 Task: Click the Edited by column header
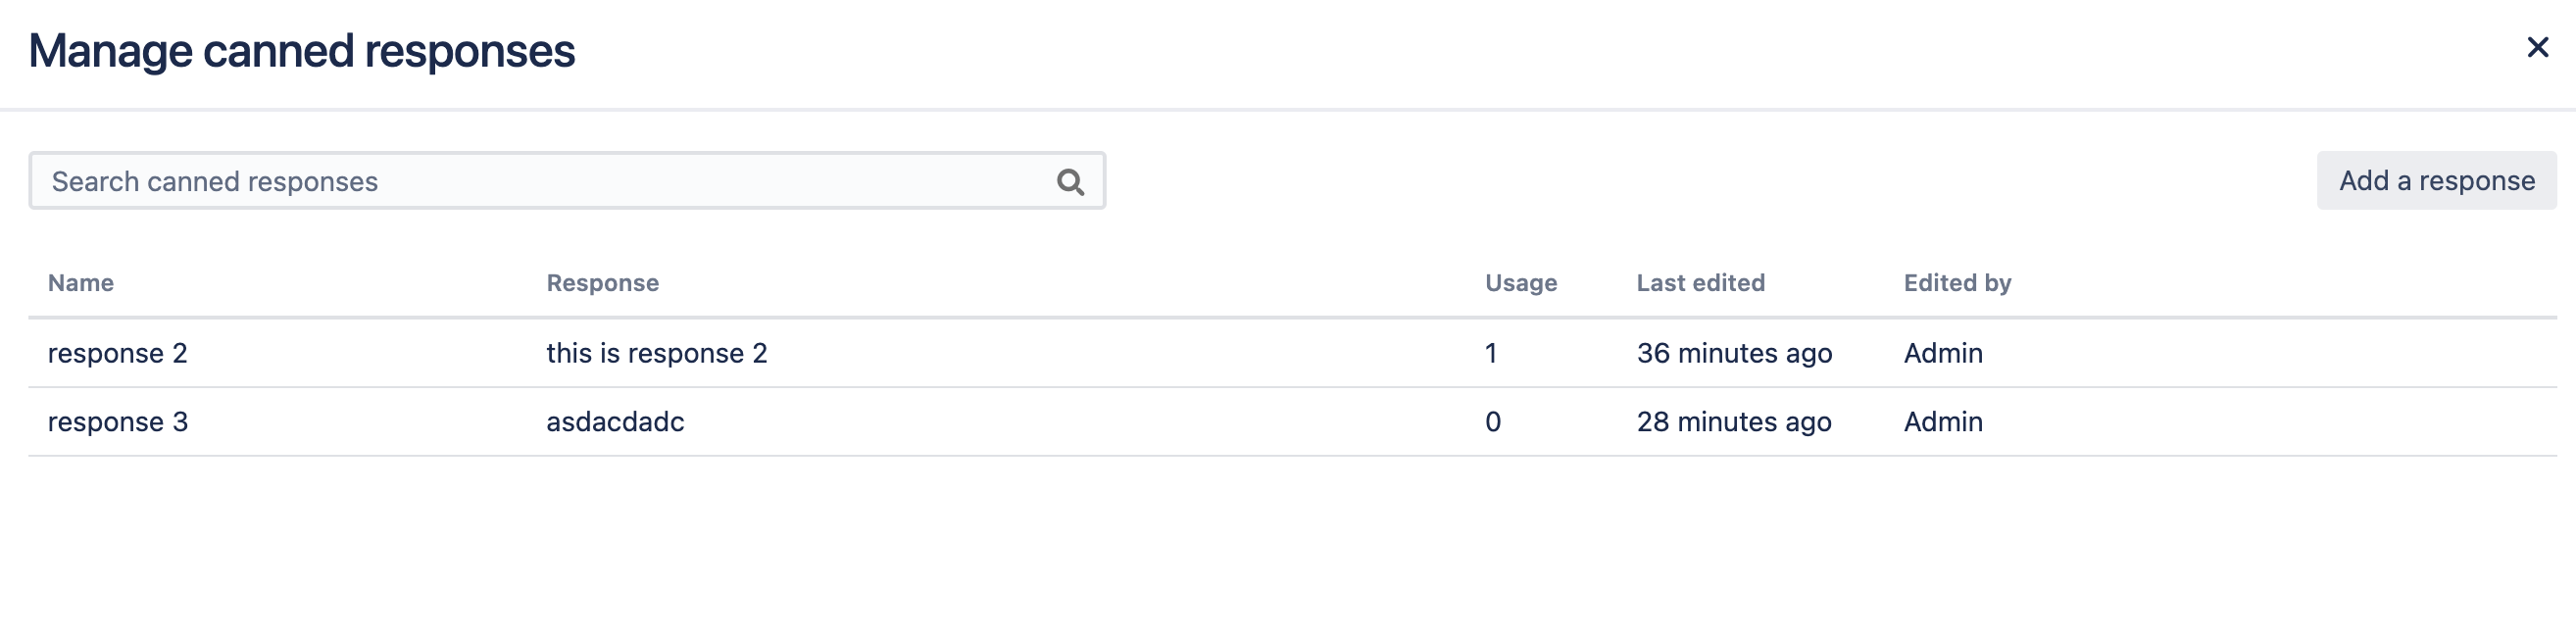[x=1957, y=283]
